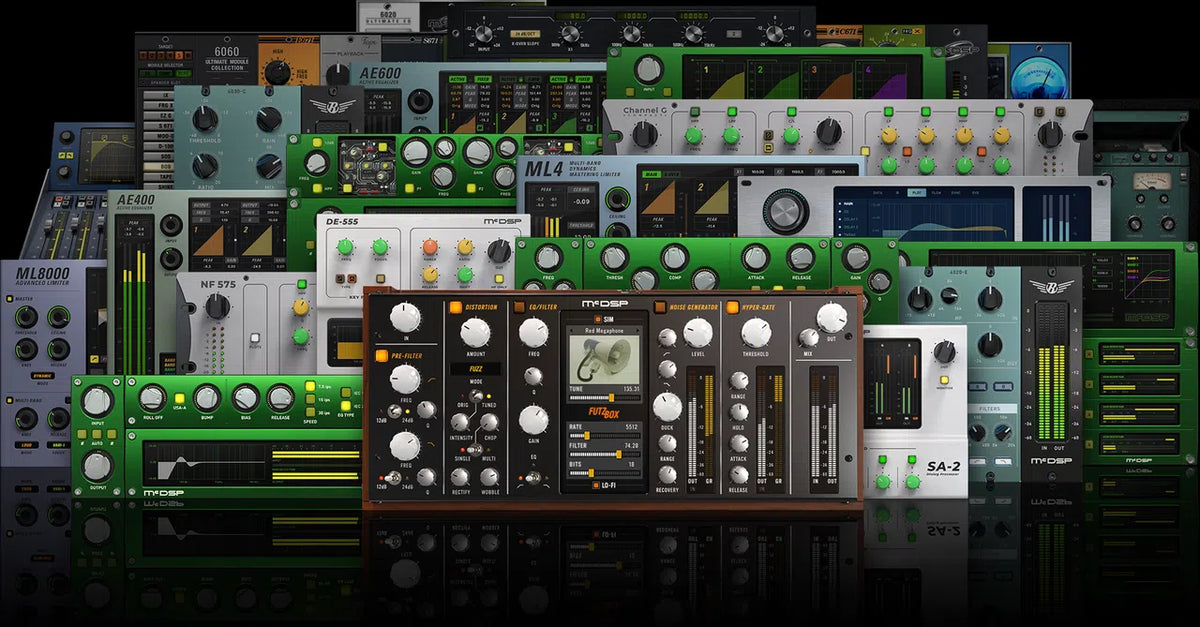Click the McDSP logo at the top of FutzBox

click(x=607, y=303)
